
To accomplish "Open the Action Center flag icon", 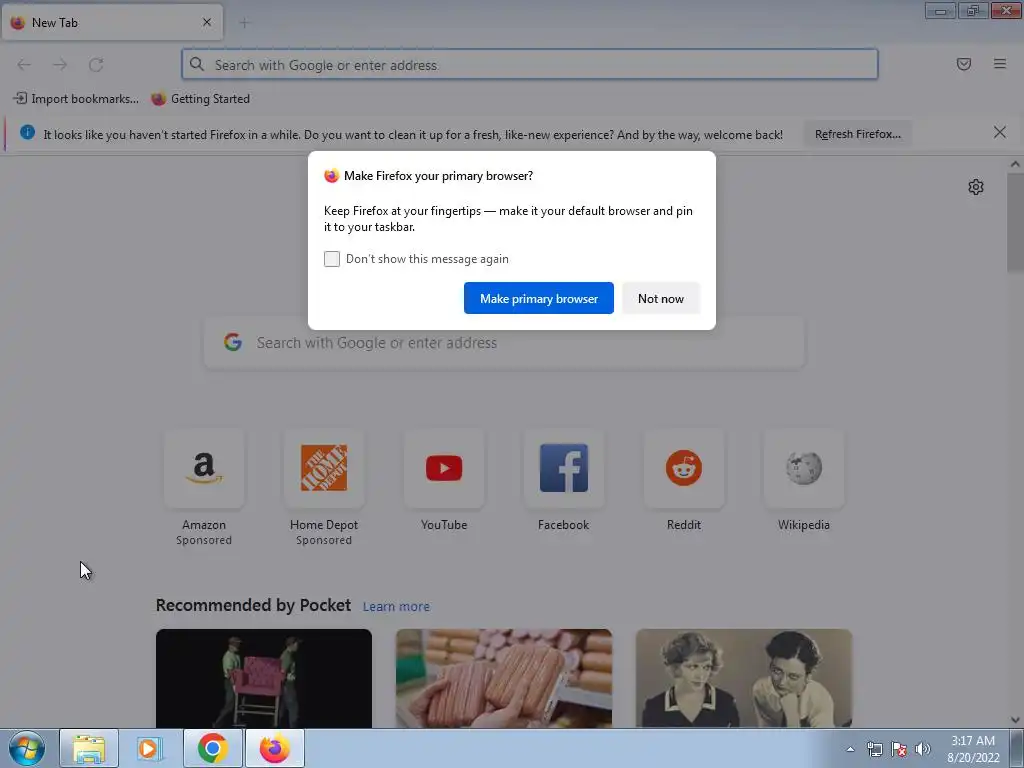I will (x=899, y=750).
